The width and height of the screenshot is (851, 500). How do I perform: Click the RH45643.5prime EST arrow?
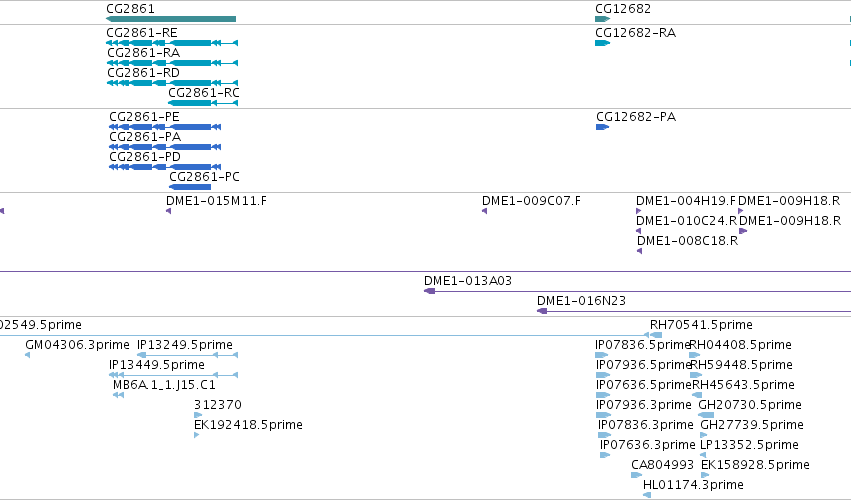click(697, 395)
